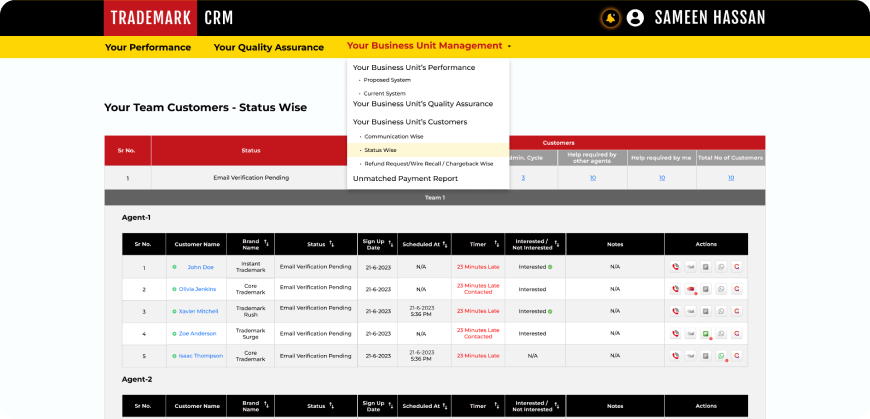Collapse Your Business Unit Management dropdown
Screen dimensions: 870x419
tap(428, 46)
